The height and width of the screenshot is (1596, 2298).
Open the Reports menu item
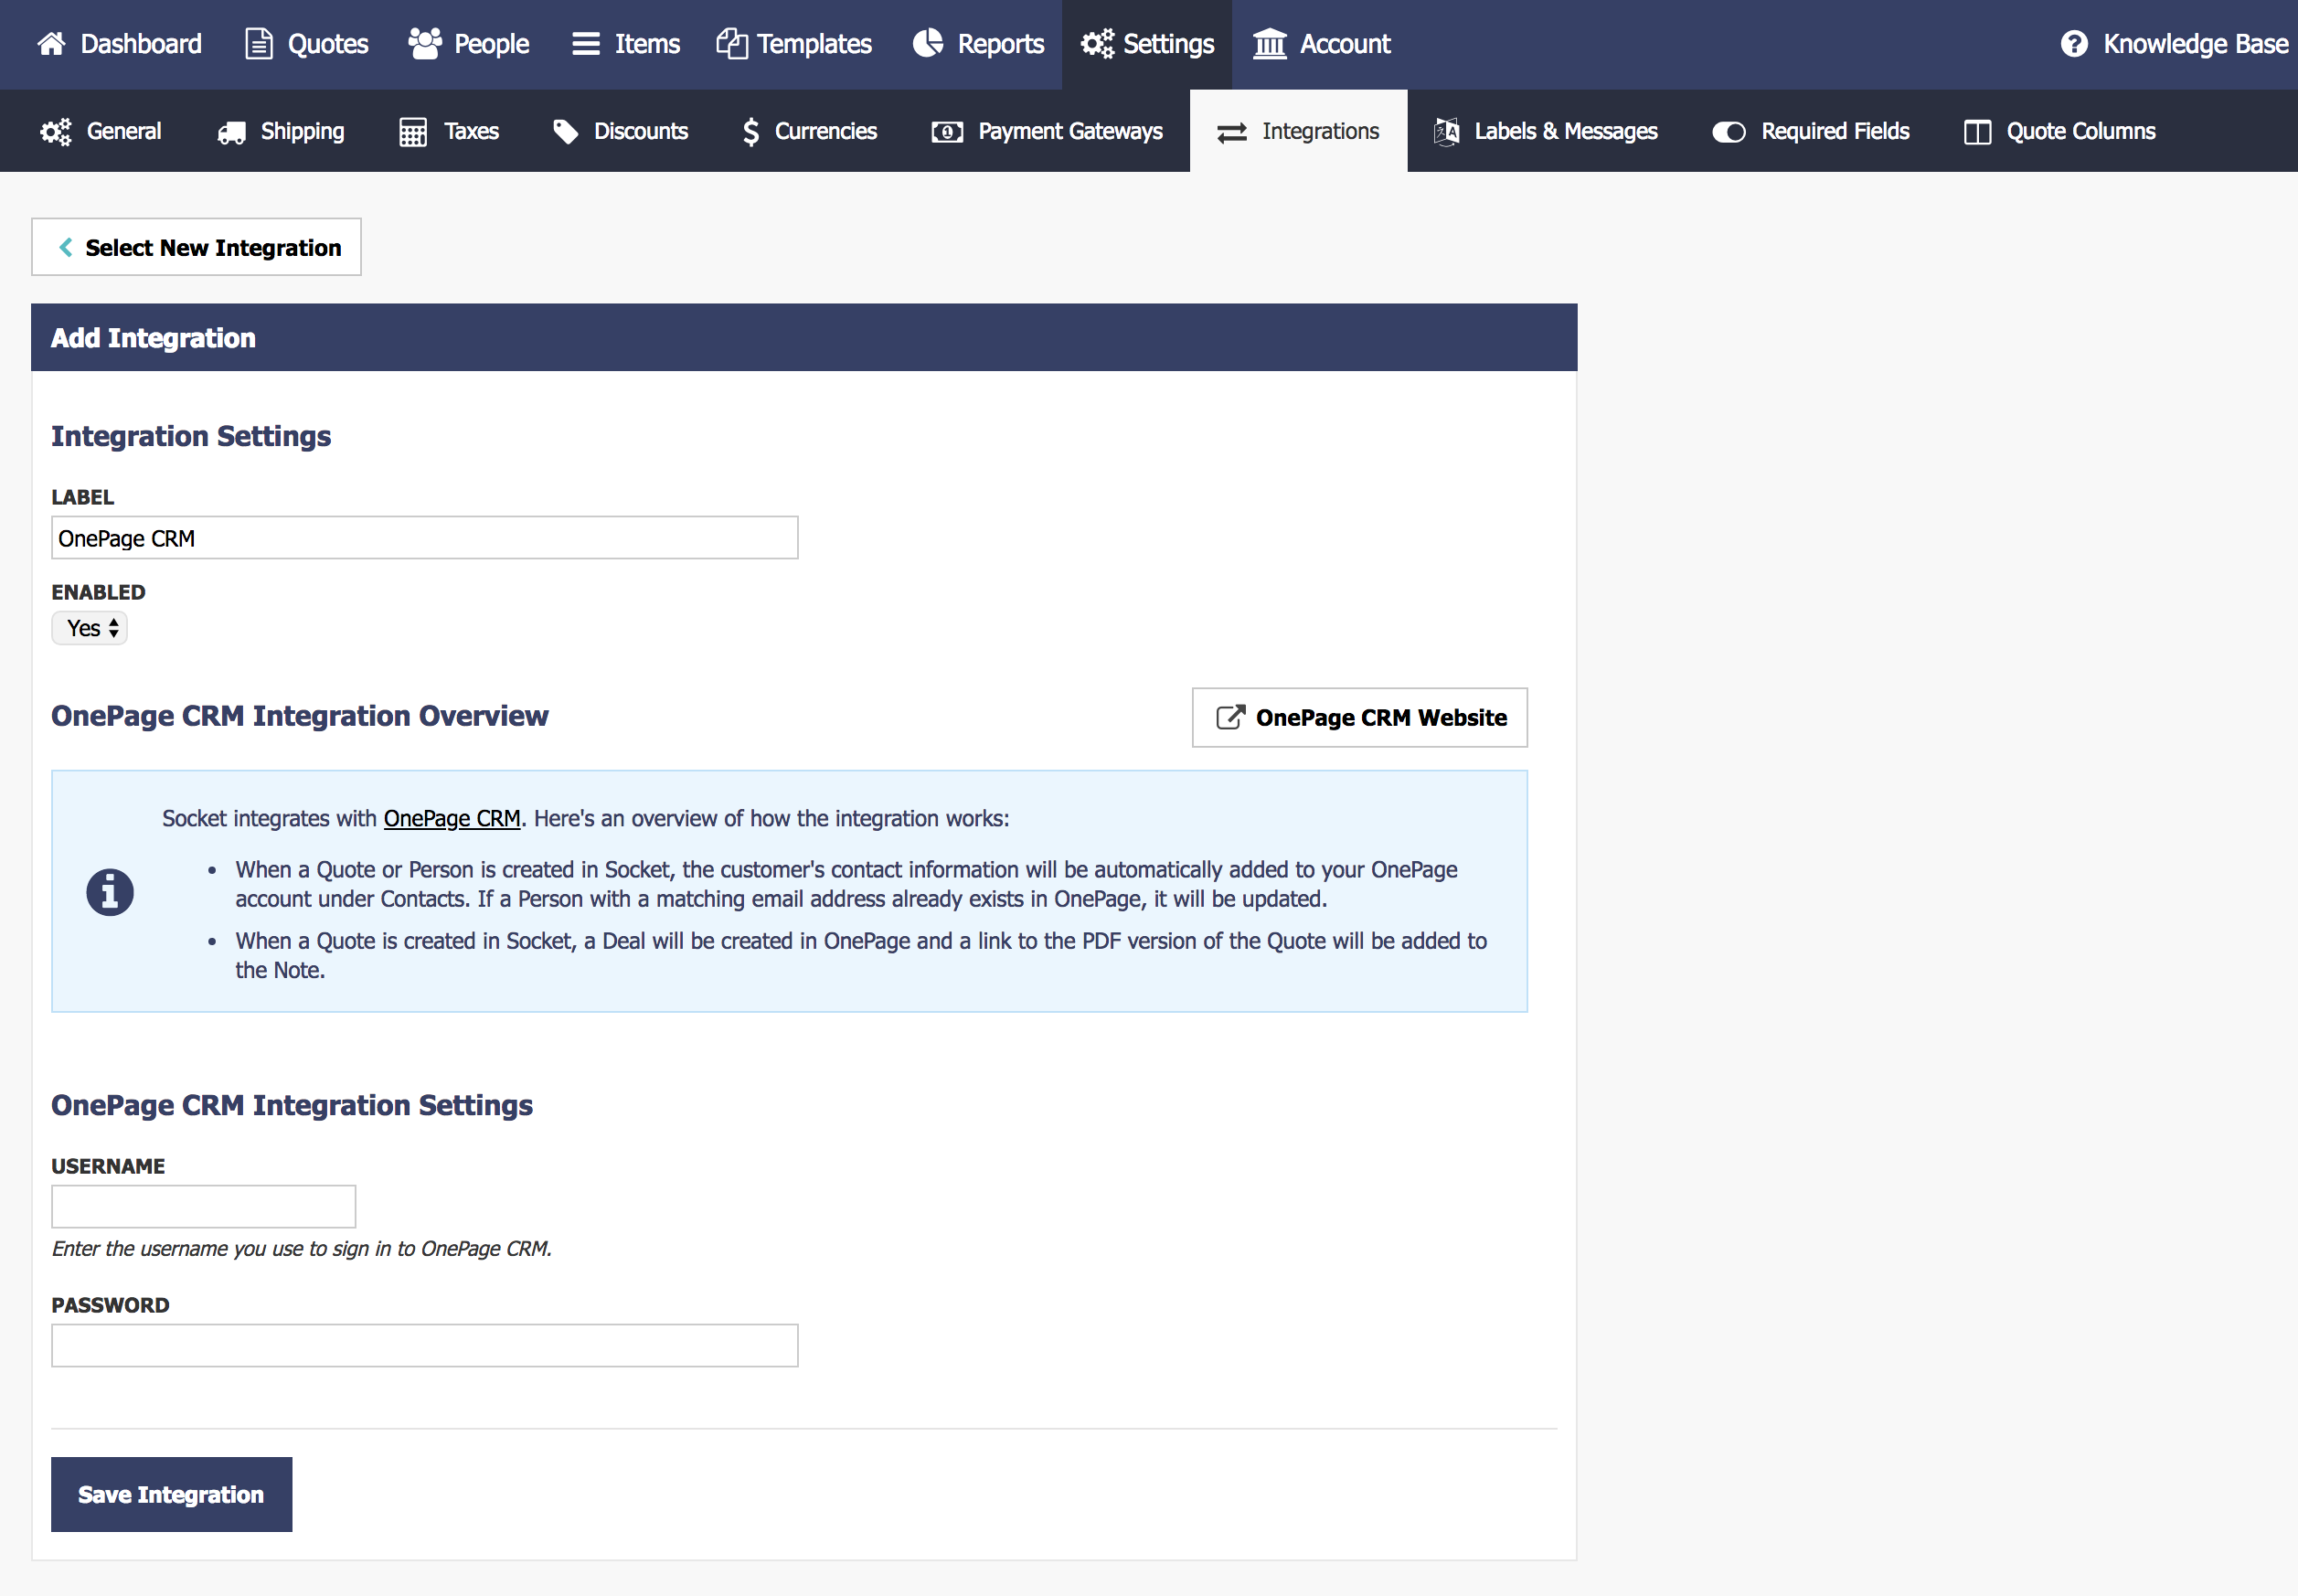979,44
